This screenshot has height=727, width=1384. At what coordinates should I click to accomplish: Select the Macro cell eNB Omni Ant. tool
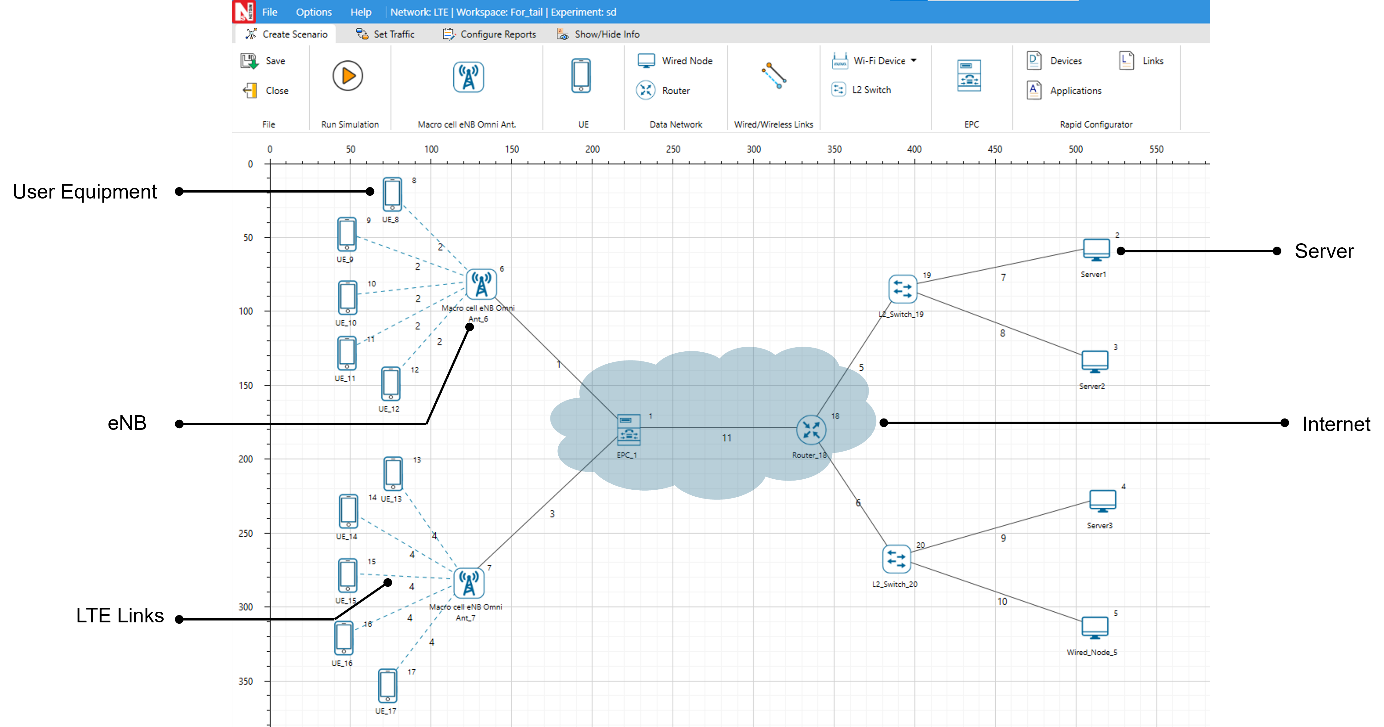point(468,76)
